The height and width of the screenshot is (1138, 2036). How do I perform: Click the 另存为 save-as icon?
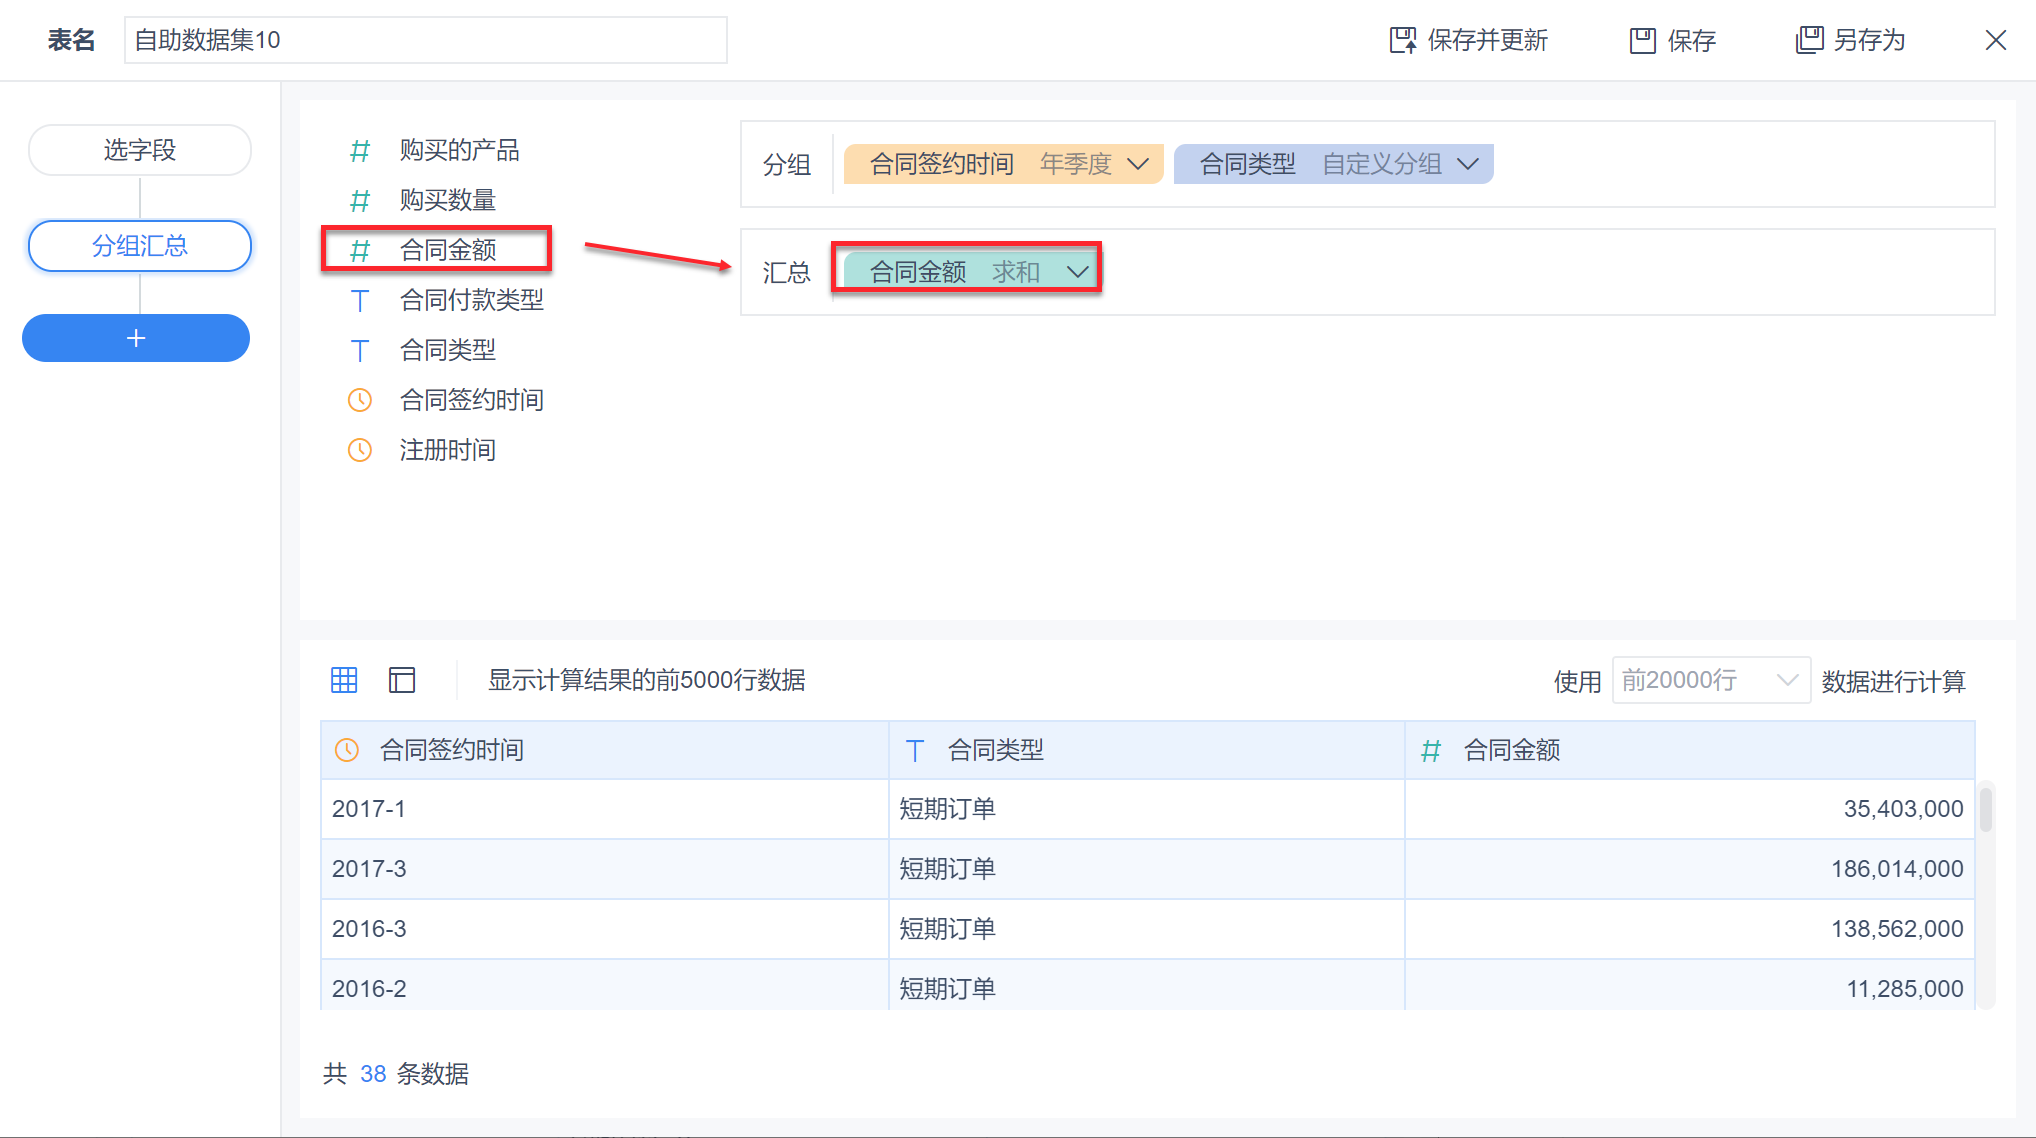coord(1809,40)
